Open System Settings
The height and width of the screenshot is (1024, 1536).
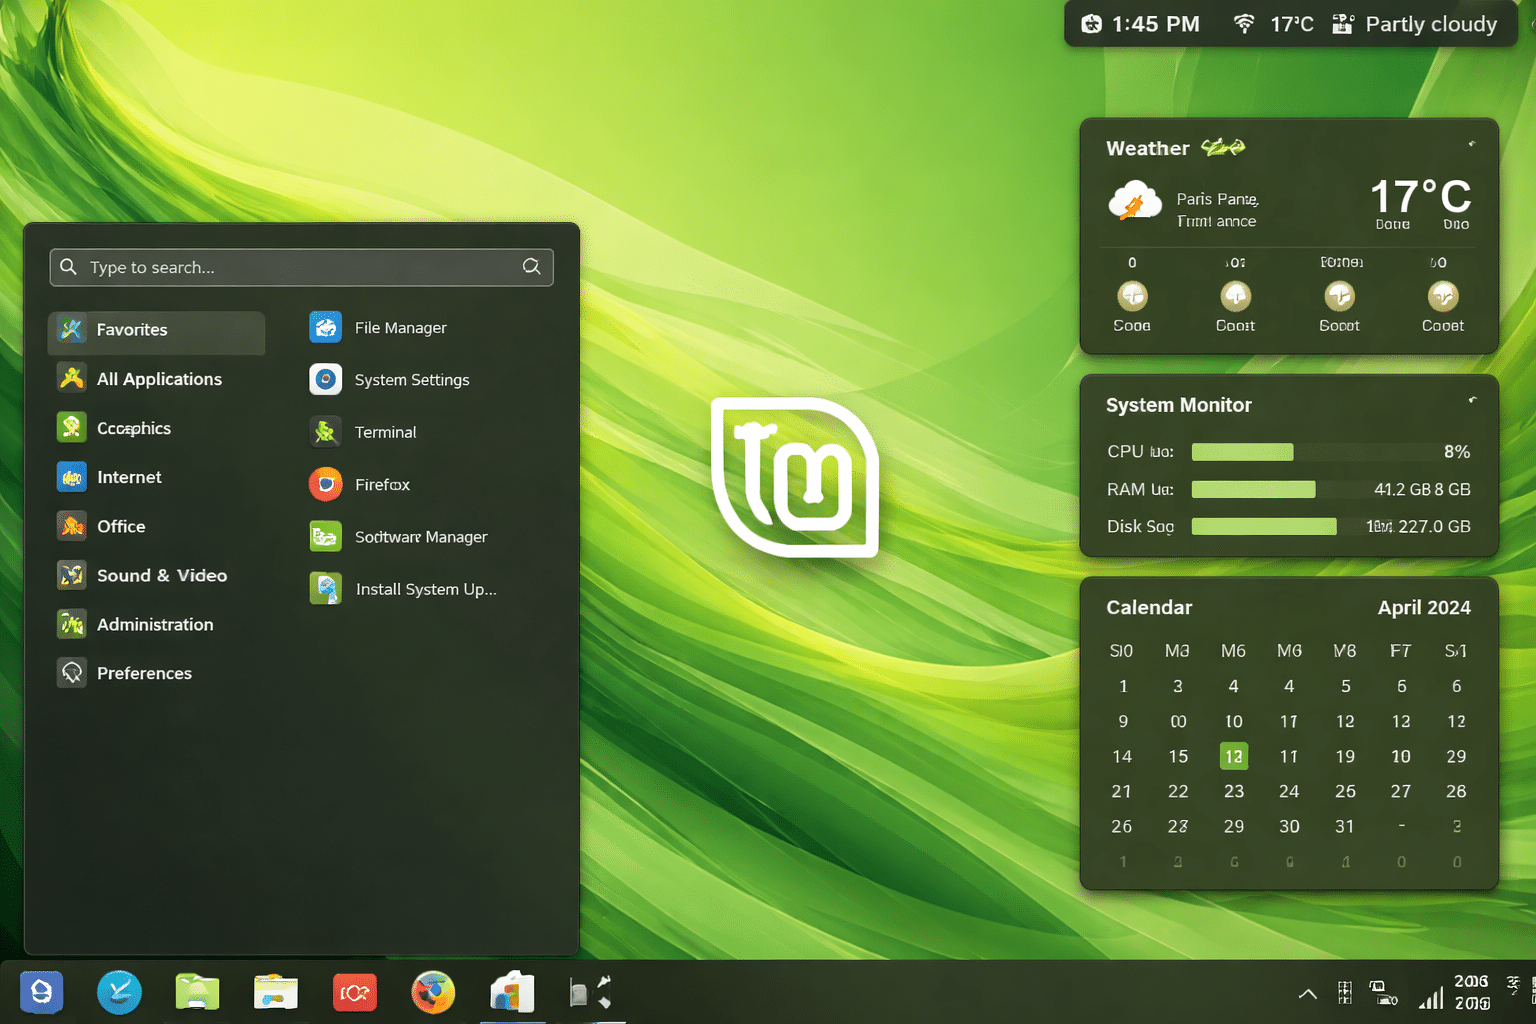click(411, 379)
